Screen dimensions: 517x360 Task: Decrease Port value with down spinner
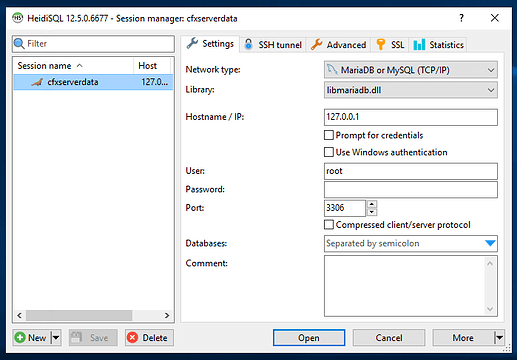click(x=372, y=212)
